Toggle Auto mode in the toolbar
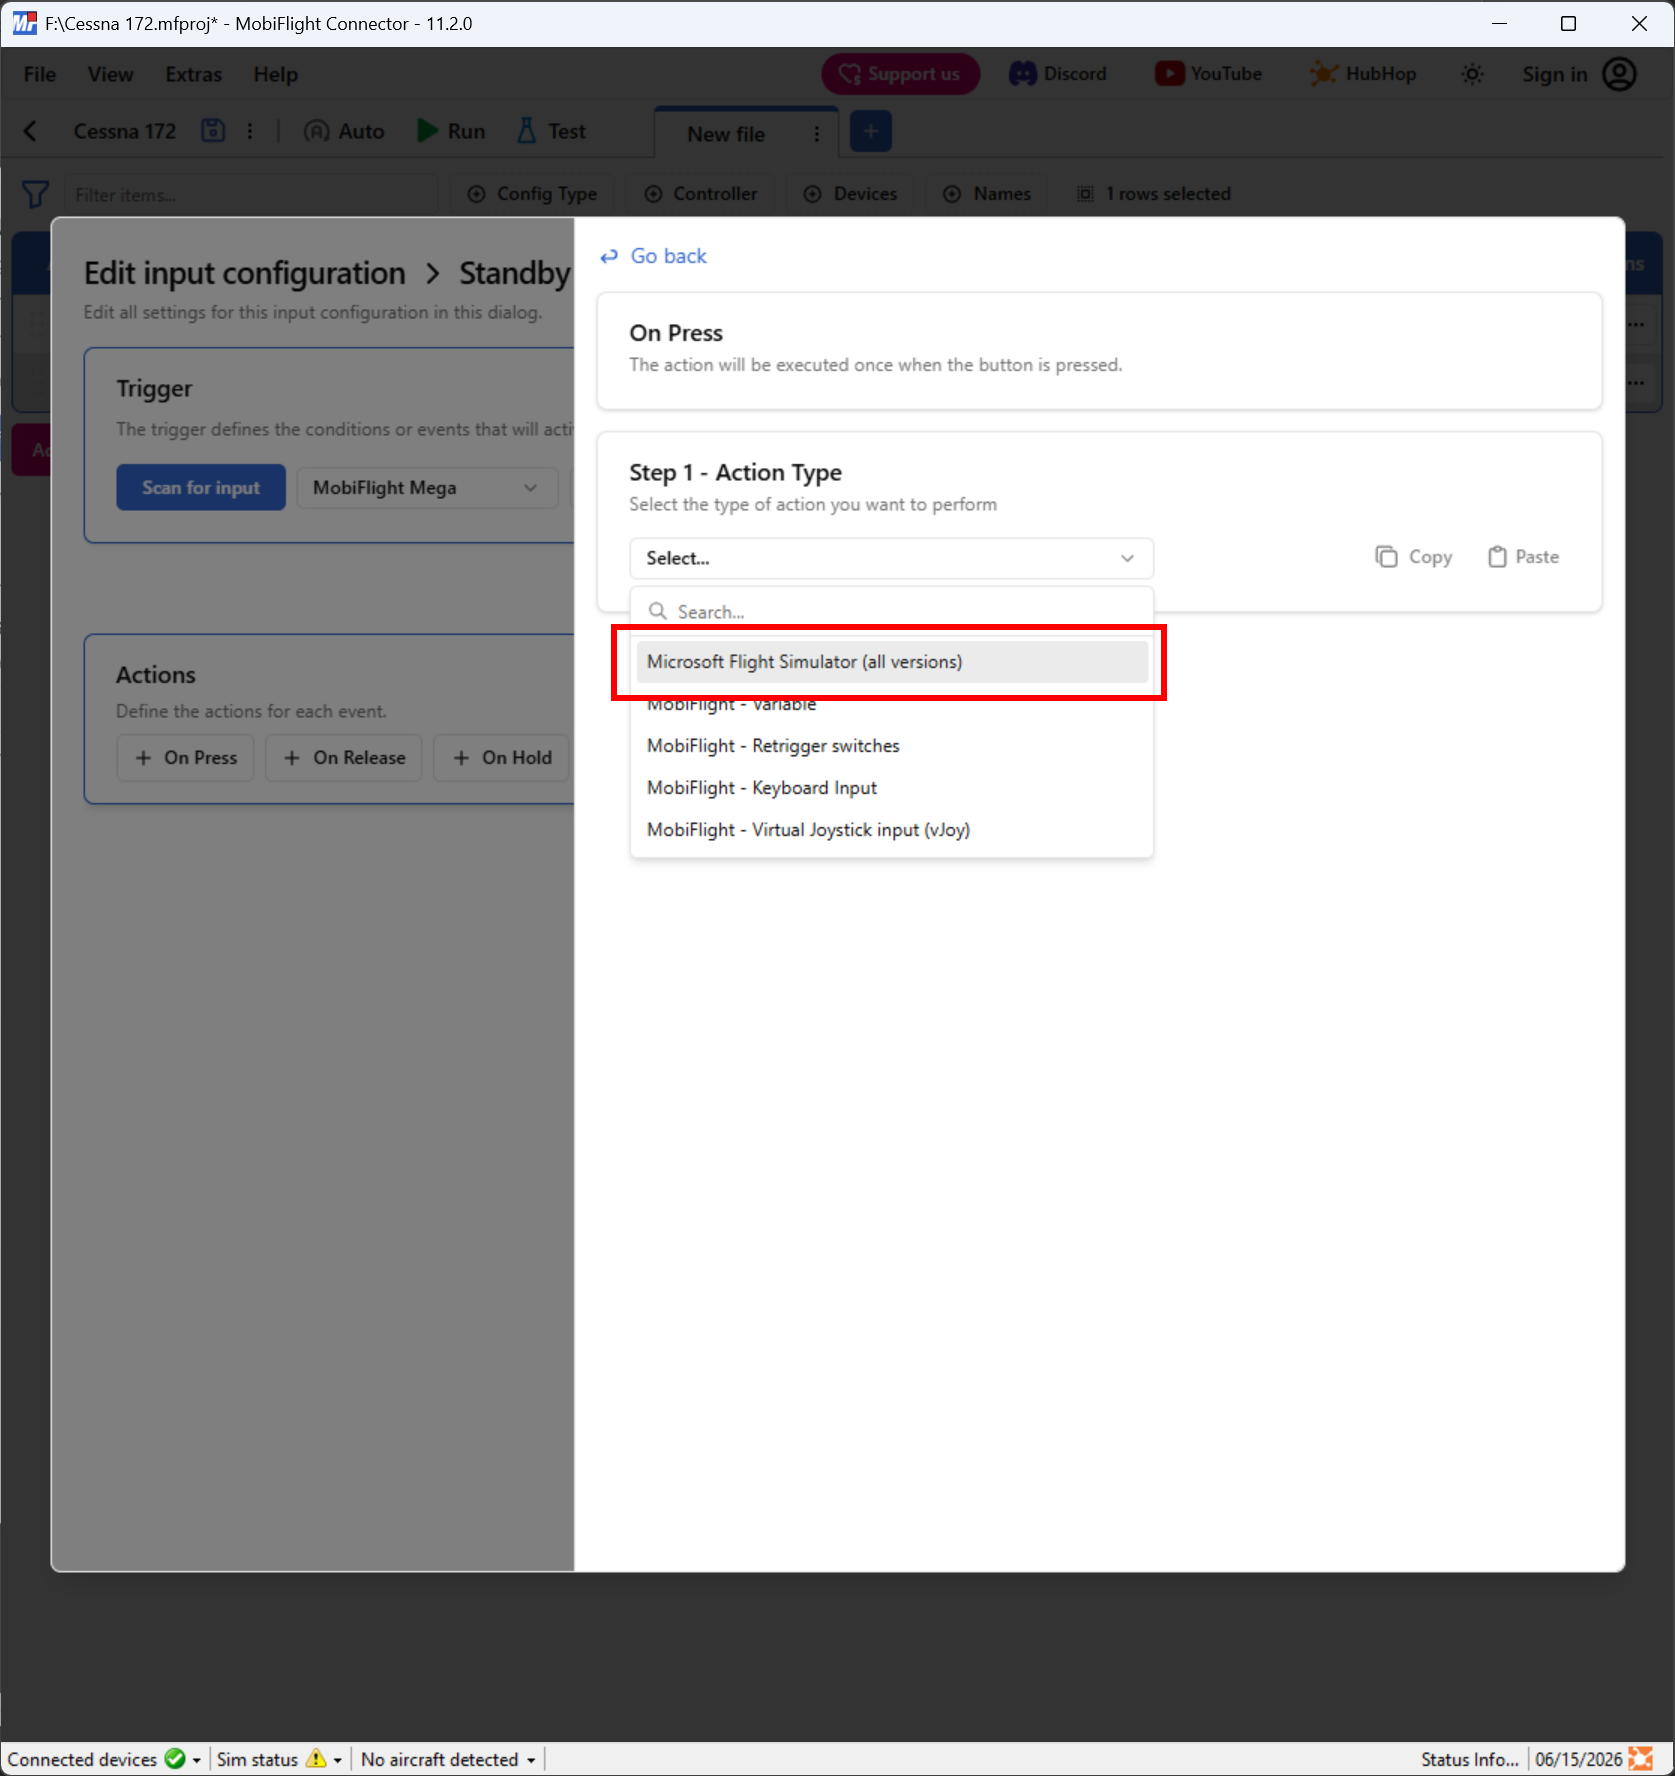Image resolution: width=1675 pixels, height=1776 pixels. [x=345, y=131]
